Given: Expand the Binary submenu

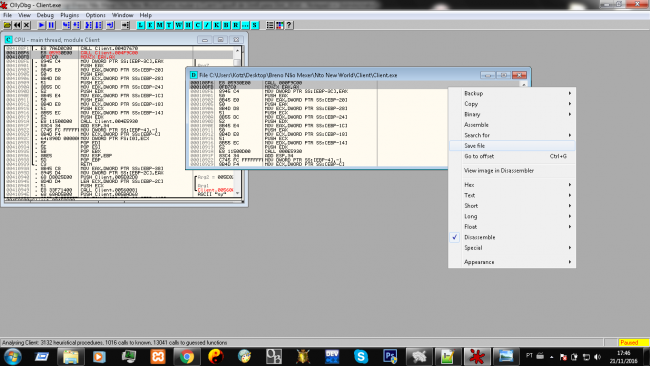Looking at the screenshot, I should [512, 114].
